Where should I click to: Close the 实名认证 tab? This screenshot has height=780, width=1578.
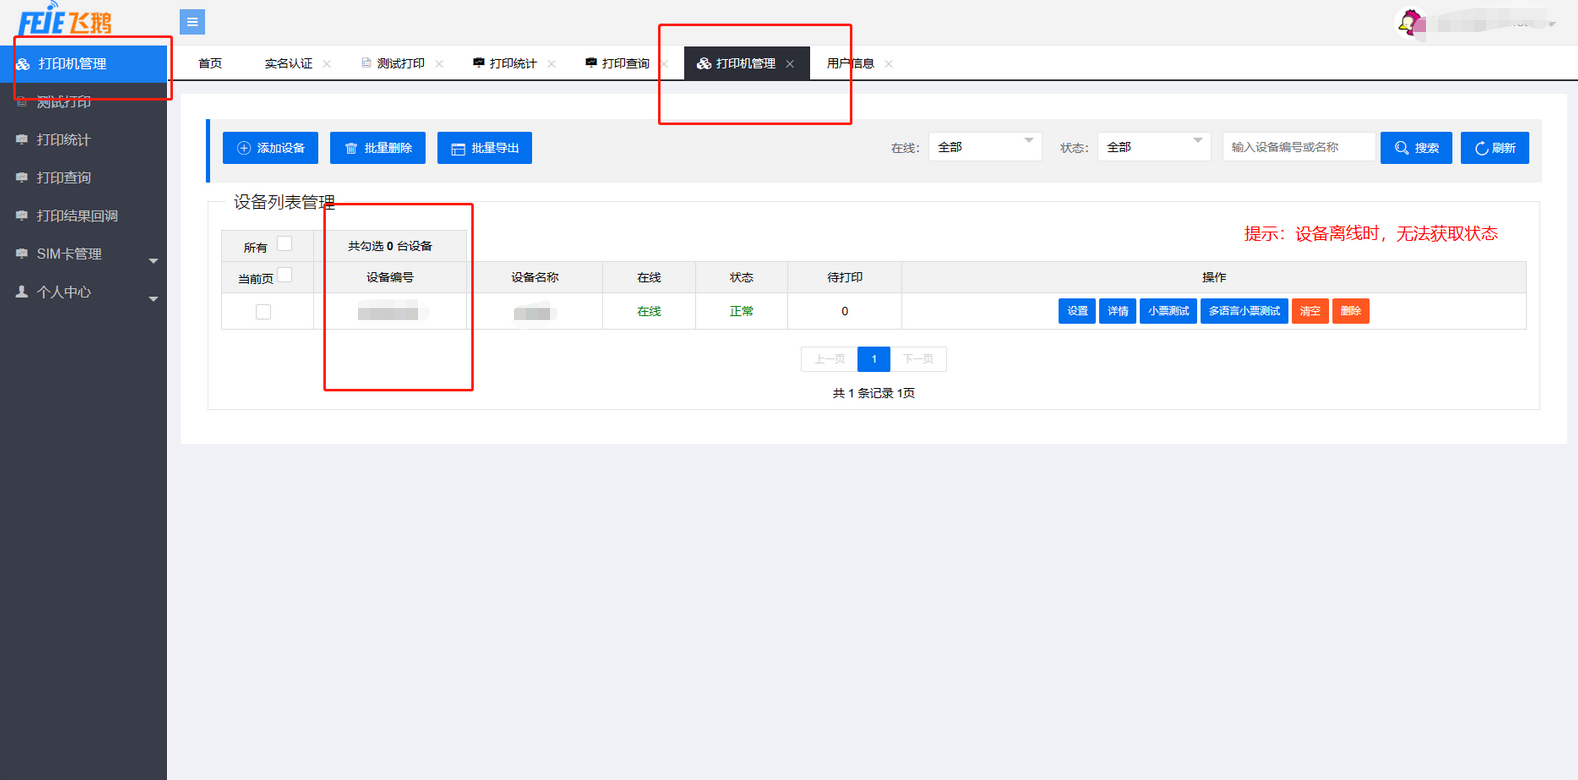[x=327, y=64]
